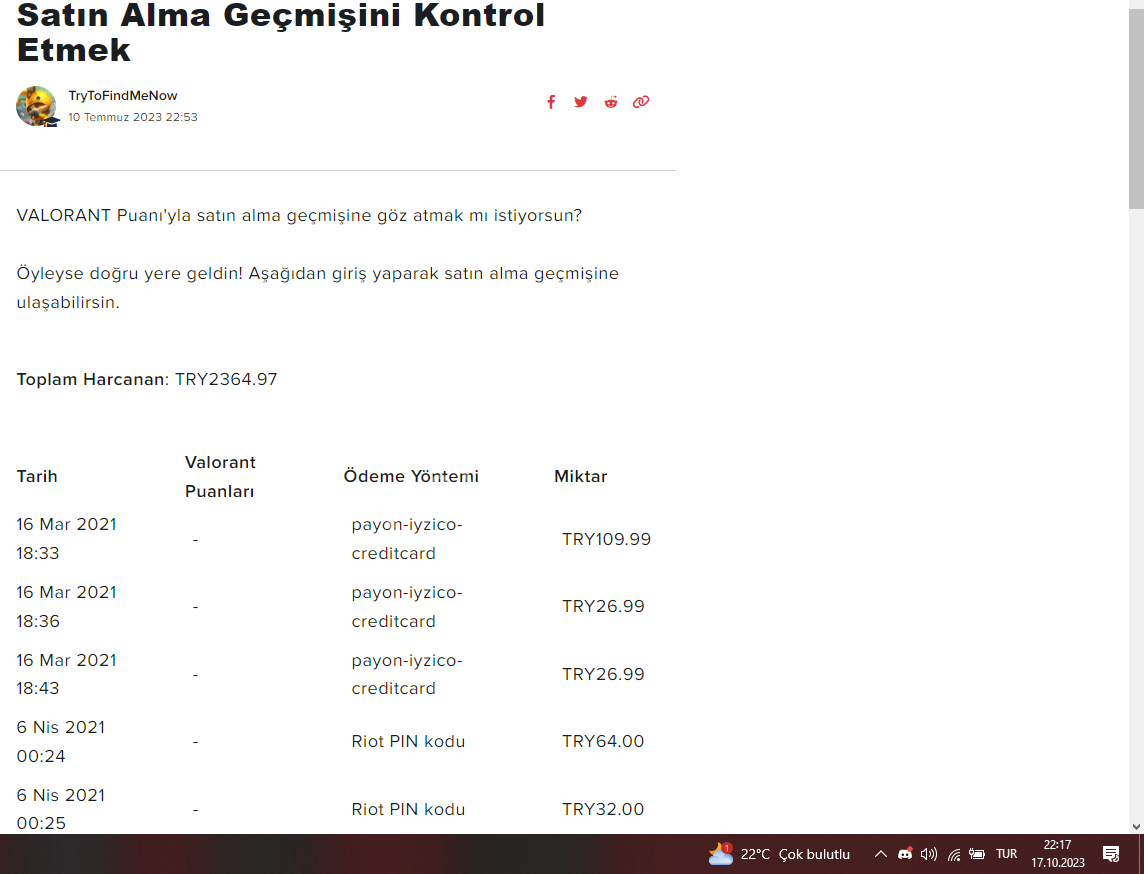The width and height of the screenshot is (1144, 874).
Task: Select Riot PIN kodu in TRY64.00 row
Action: (x=409, y=741)
